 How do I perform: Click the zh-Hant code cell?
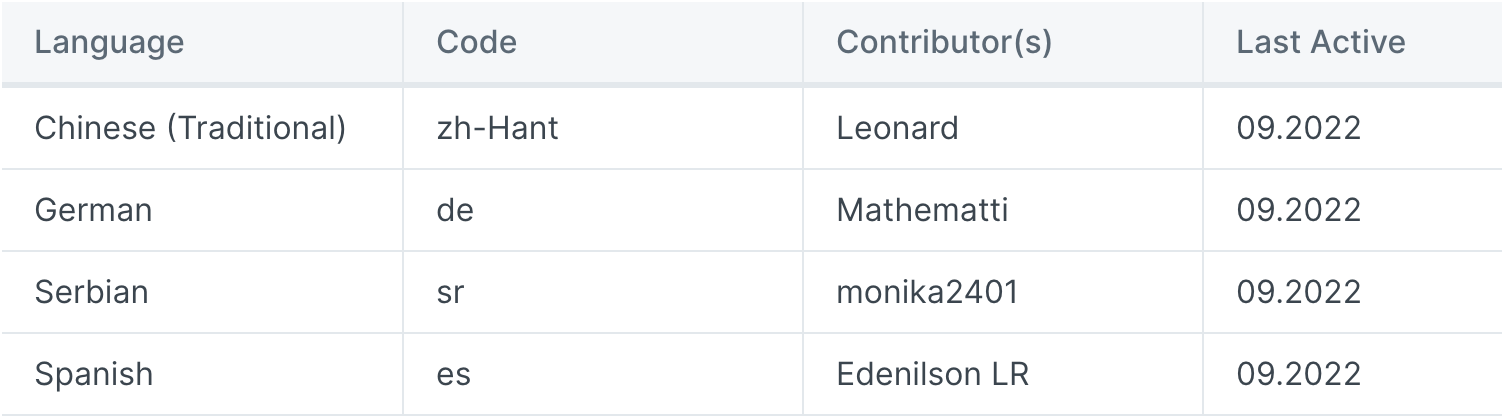498,128
